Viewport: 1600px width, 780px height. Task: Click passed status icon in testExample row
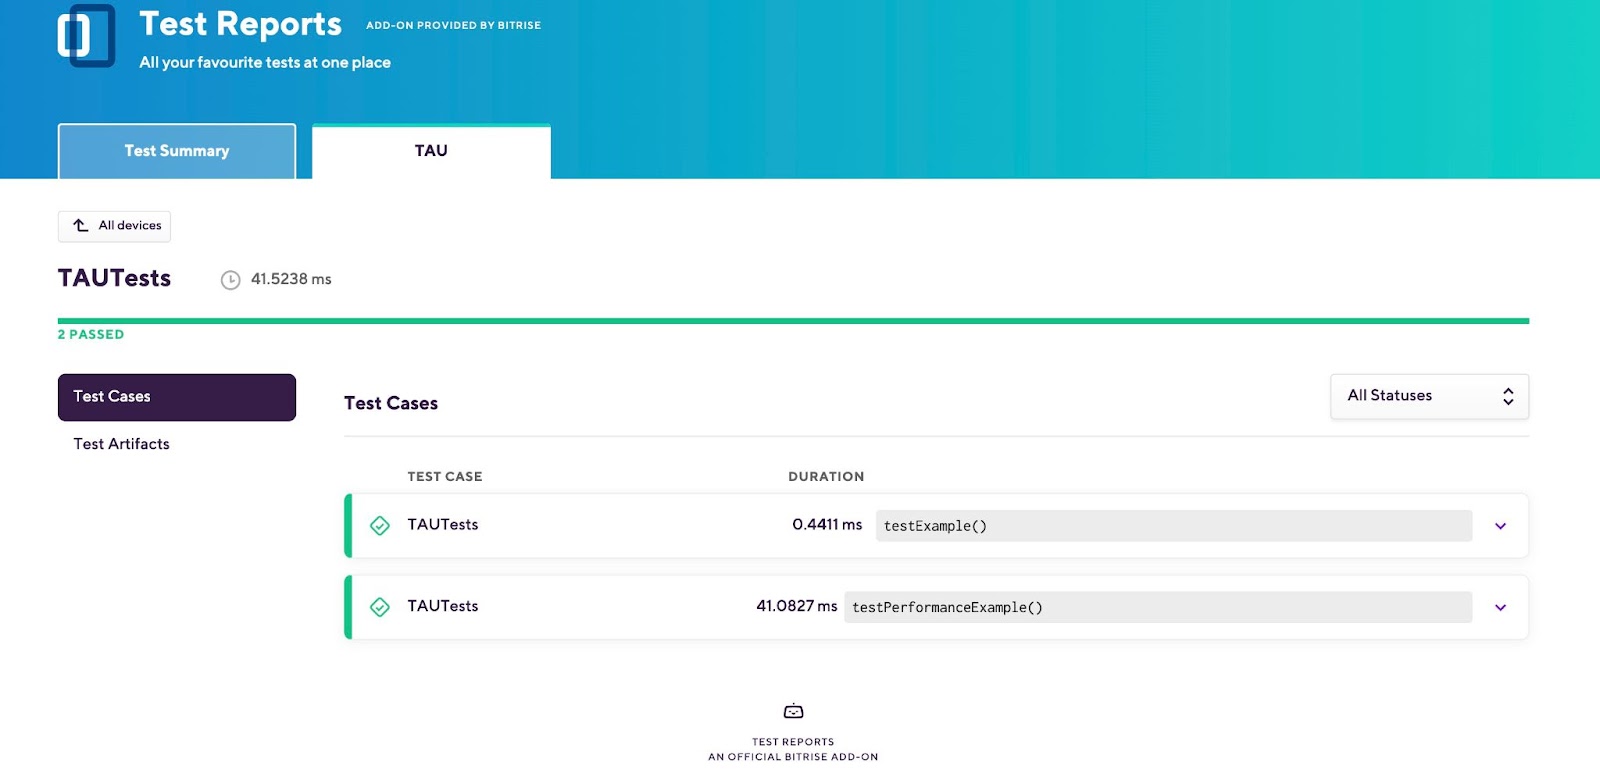[x=380, y=526]
